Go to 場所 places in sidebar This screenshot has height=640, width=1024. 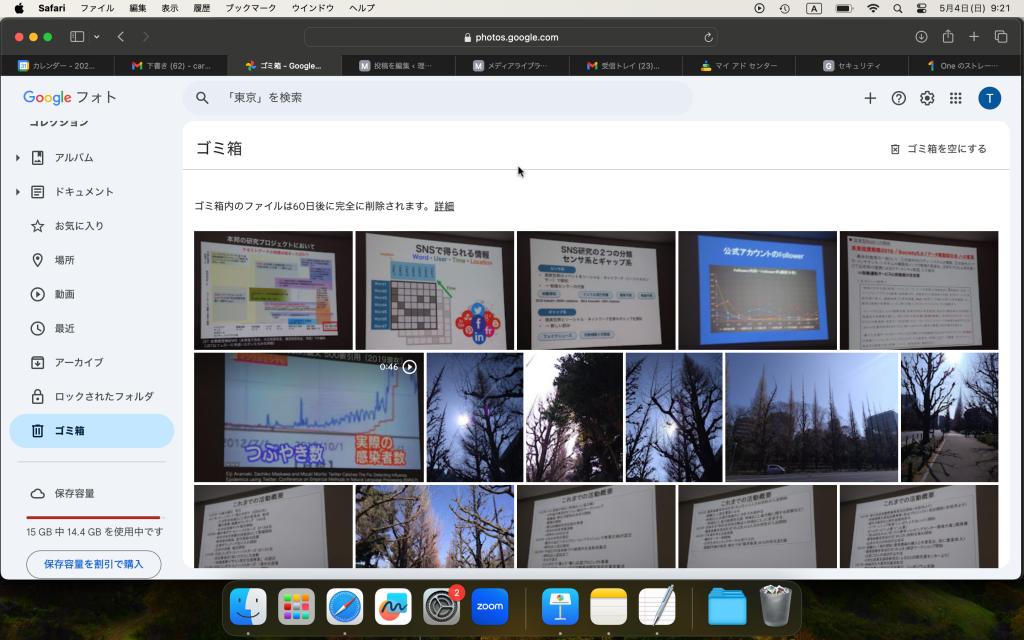pos(91,260)
